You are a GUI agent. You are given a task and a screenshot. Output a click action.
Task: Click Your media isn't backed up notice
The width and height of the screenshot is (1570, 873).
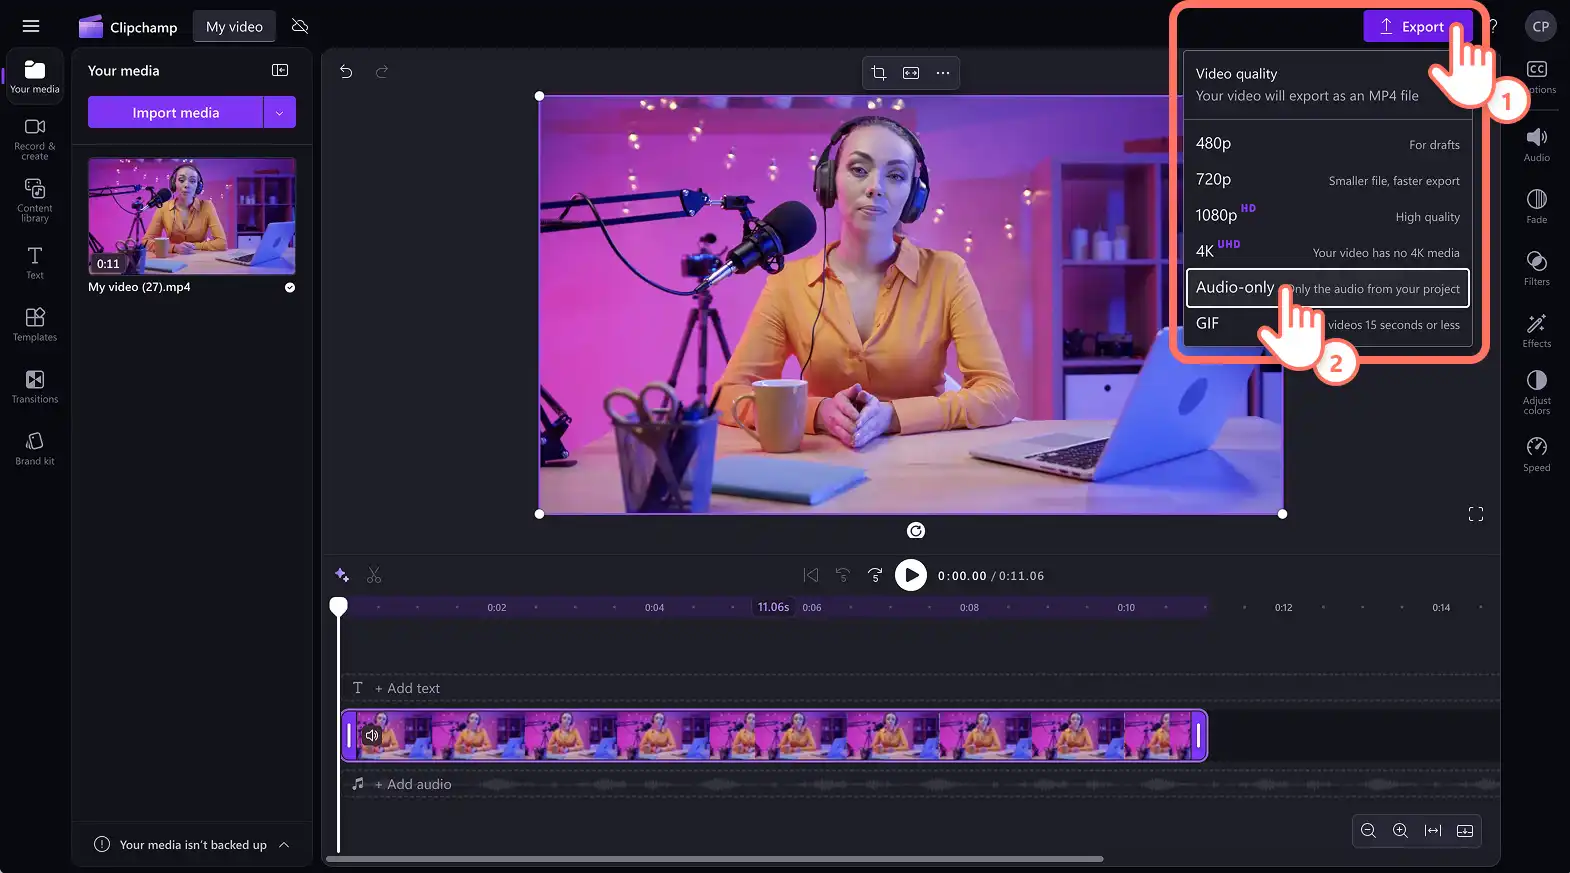pyautogui.click(x=193, y=845)
